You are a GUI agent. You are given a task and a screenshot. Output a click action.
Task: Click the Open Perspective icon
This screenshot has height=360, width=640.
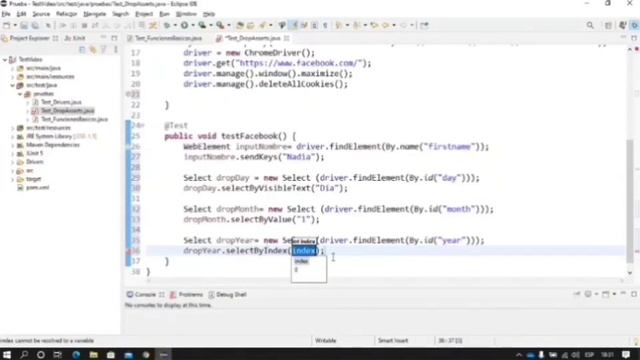pos(608,25)
